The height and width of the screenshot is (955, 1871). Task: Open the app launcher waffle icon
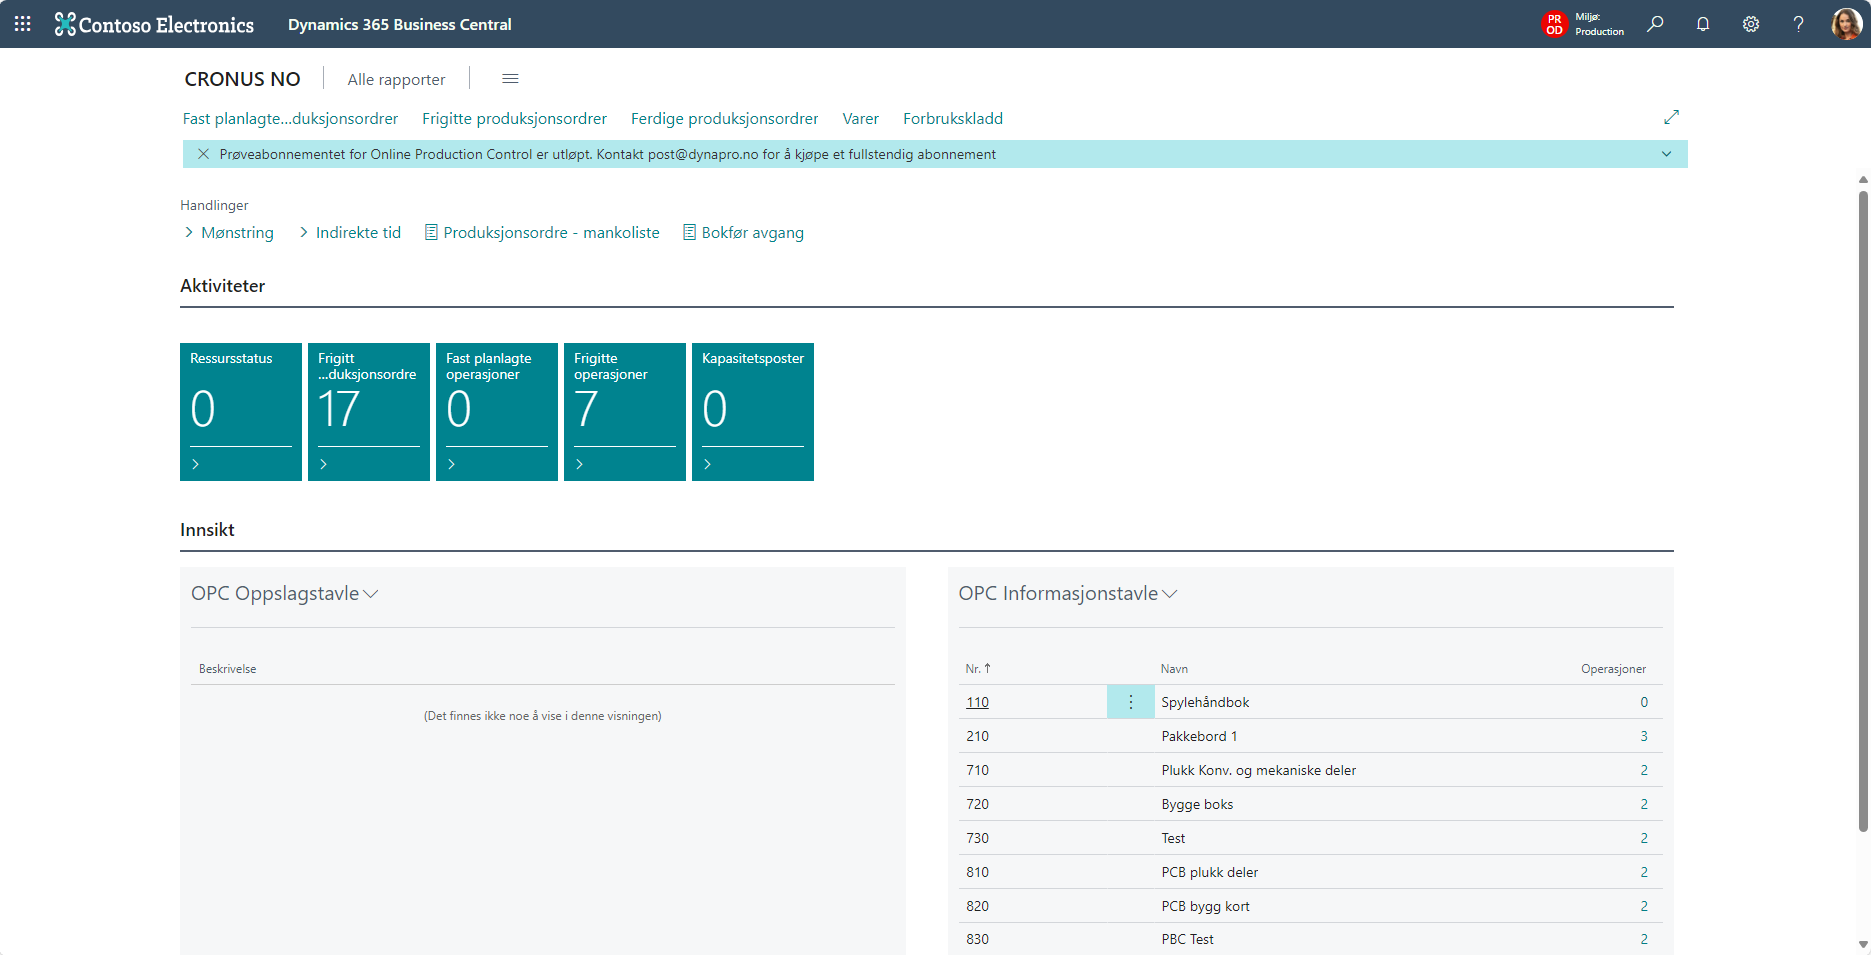point(22,24)
